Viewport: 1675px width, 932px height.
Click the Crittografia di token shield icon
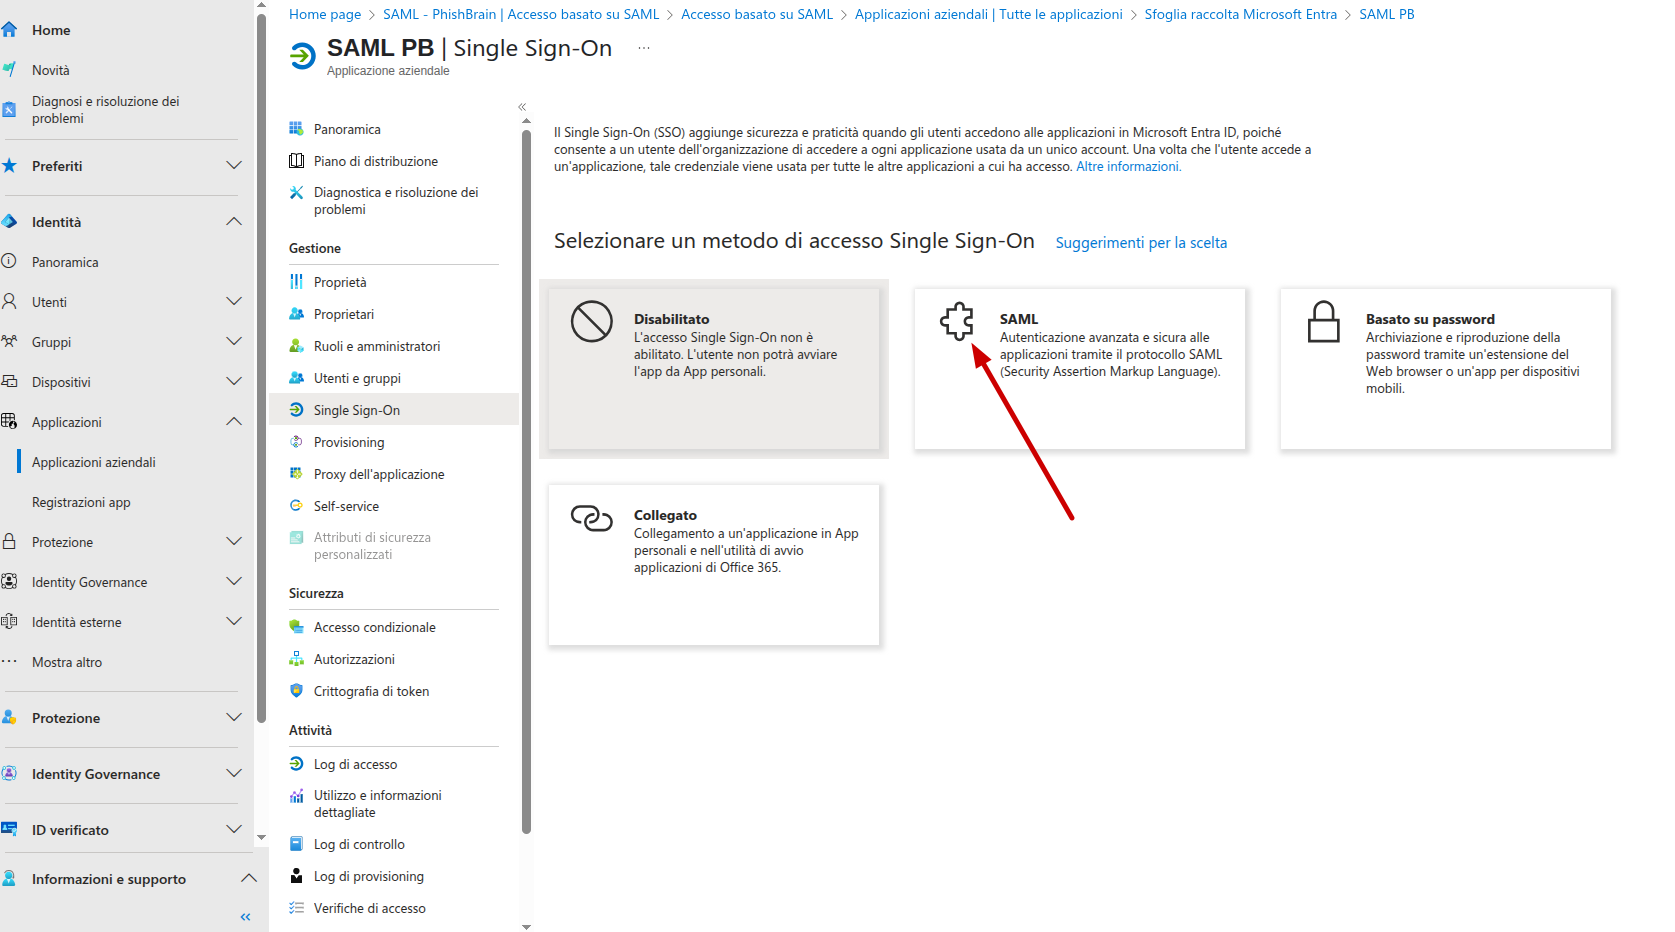click(296, 691)
